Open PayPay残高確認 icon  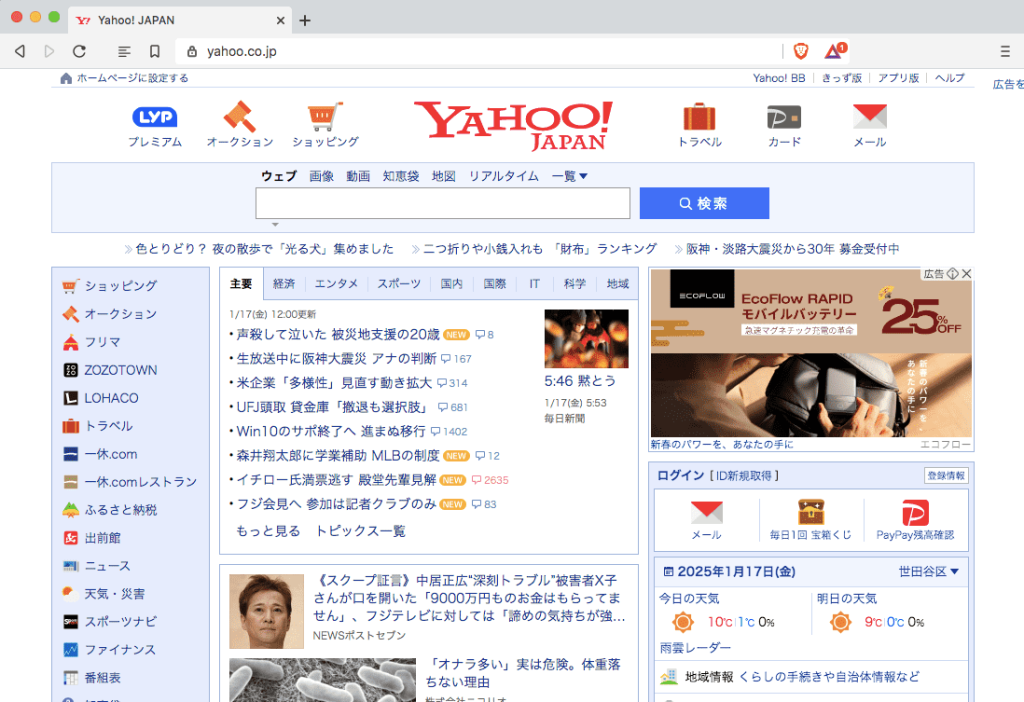915,513
